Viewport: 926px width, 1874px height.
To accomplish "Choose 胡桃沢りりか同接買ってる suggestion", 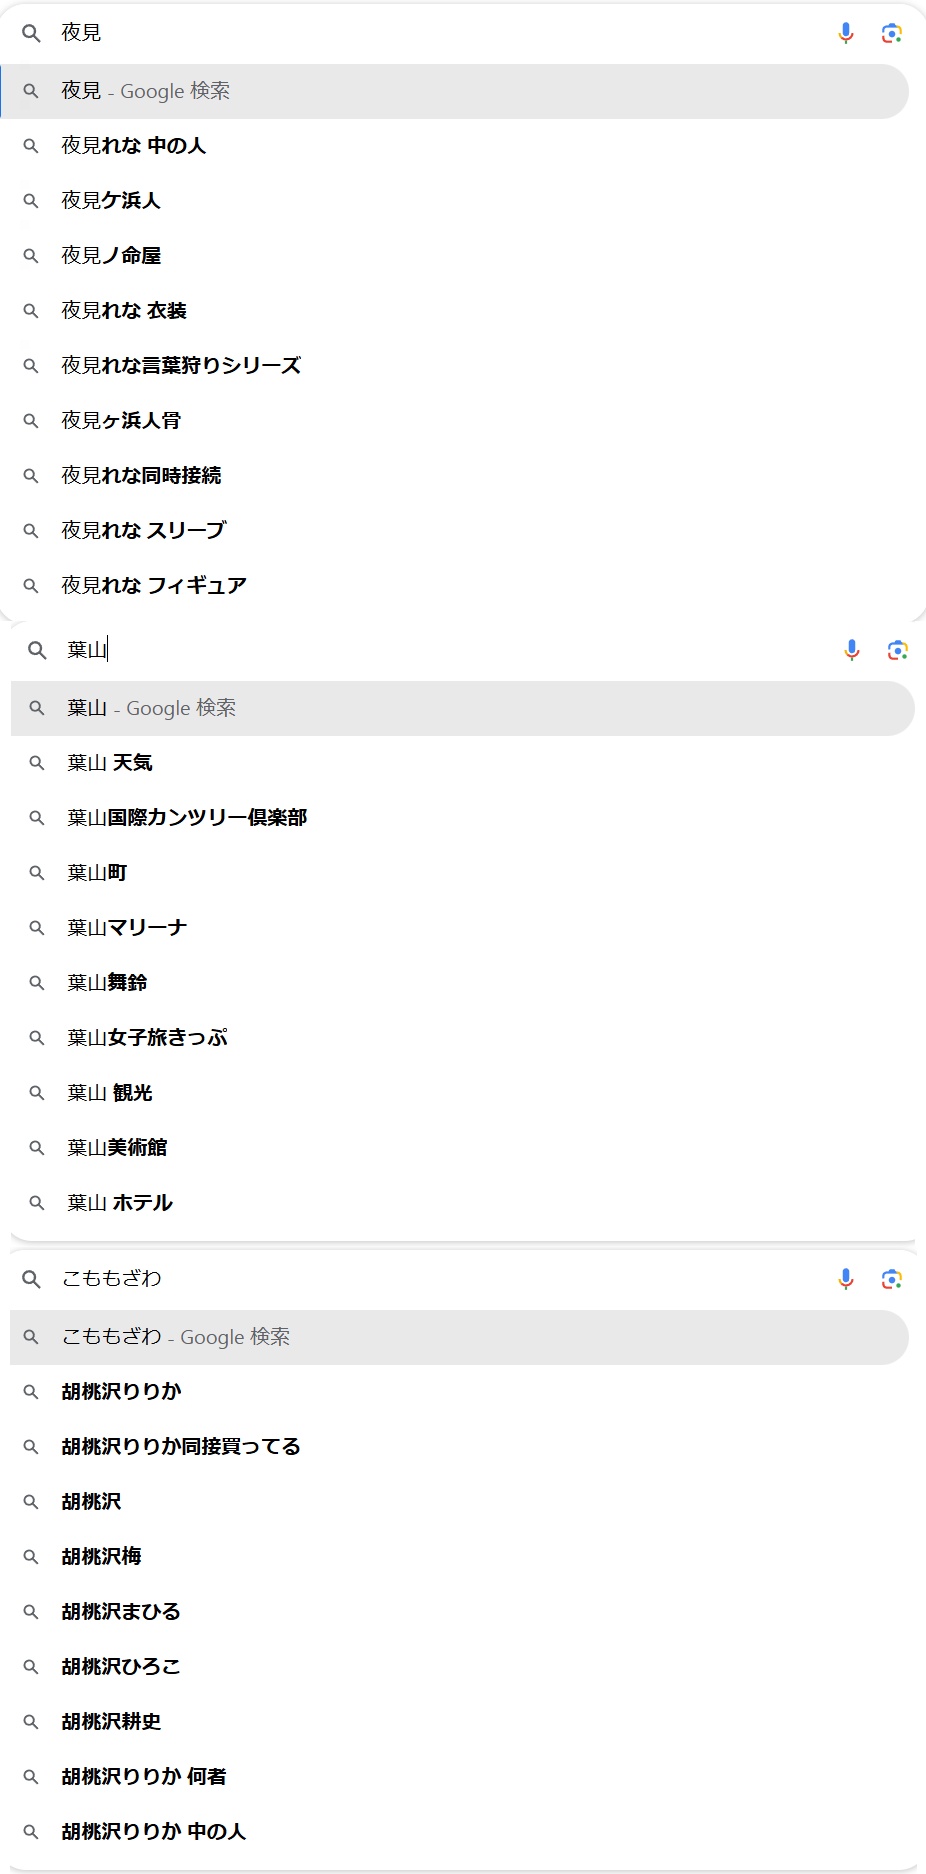I will [181, 1447].
